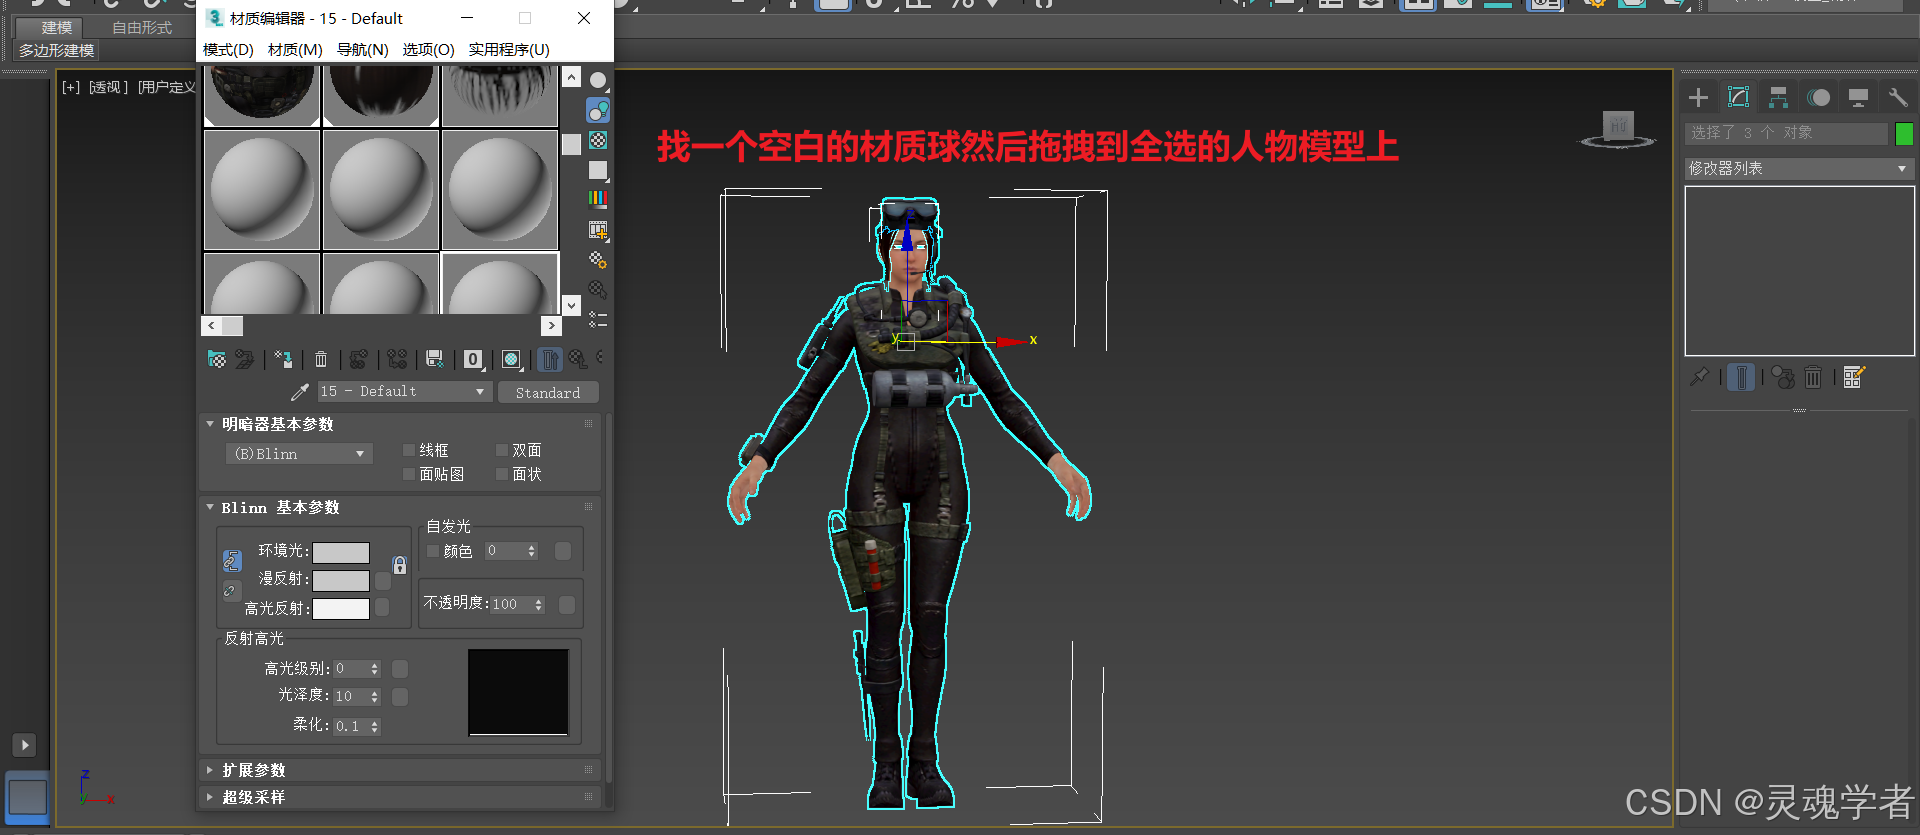This screenshot has width=1920, height=835.
Task: Open material editor Options gear icon
Action: click(x=598, y=260)
